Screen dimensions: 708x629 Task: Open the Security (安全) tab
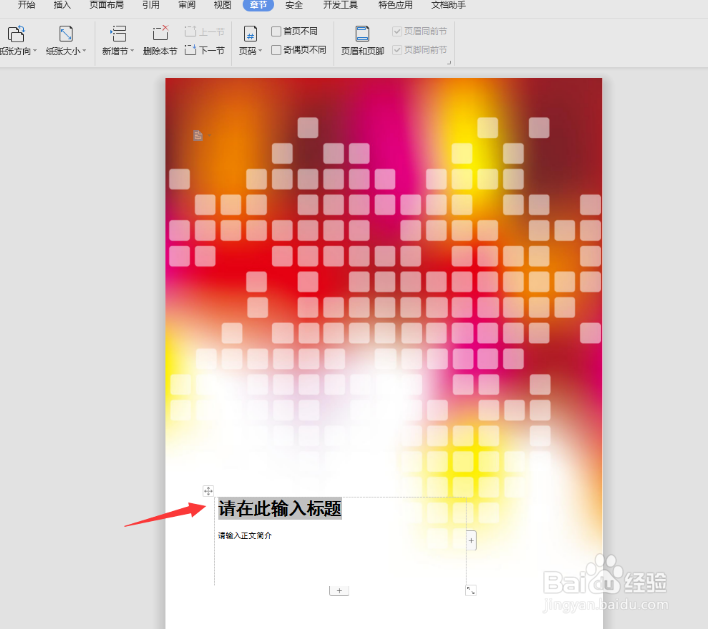coord(294,5)
